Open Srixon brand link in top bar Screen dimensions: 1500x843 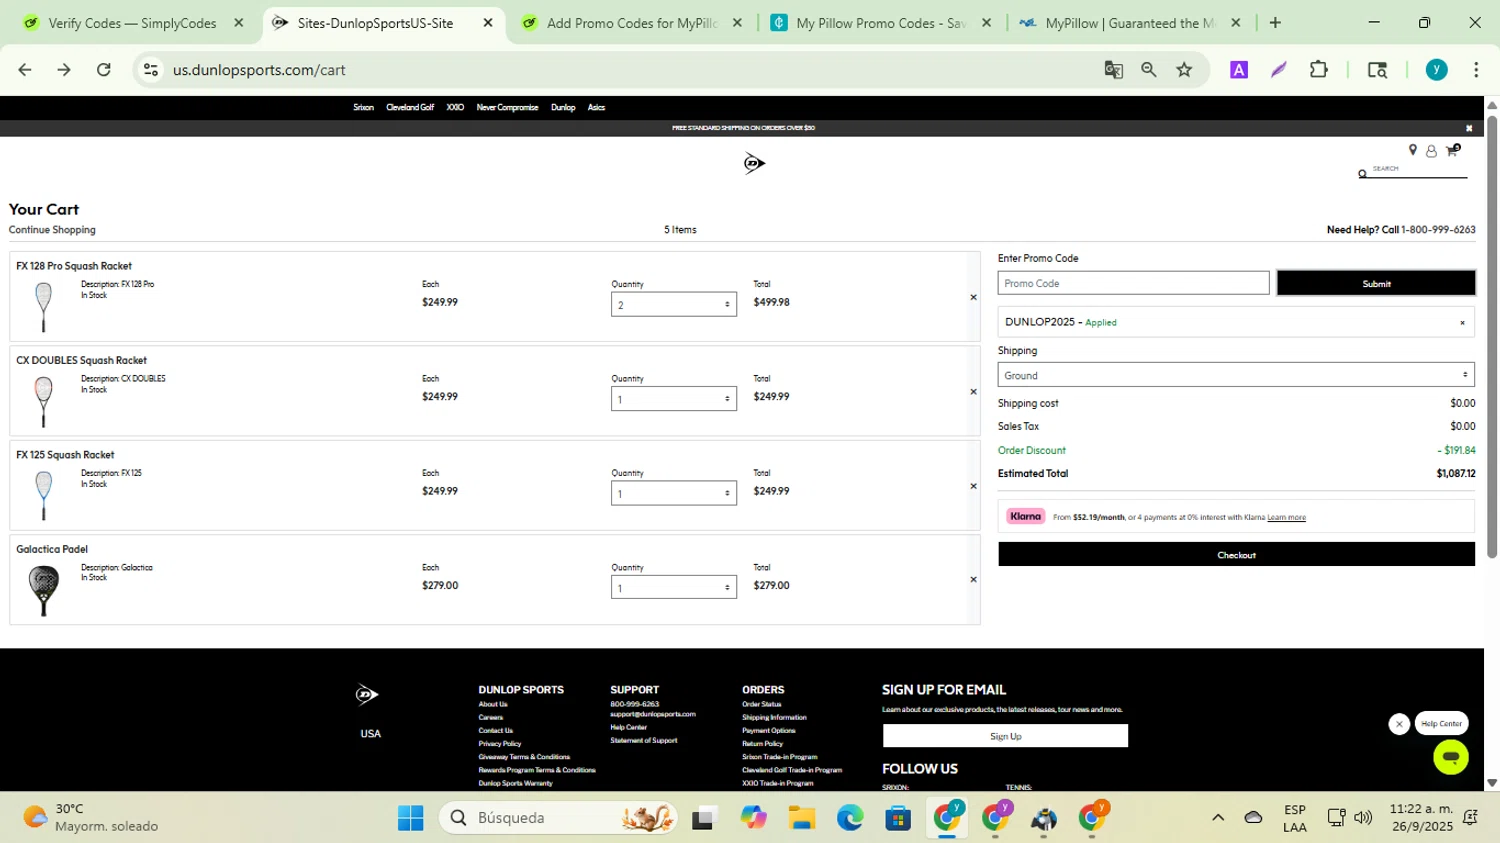[363, 108]
